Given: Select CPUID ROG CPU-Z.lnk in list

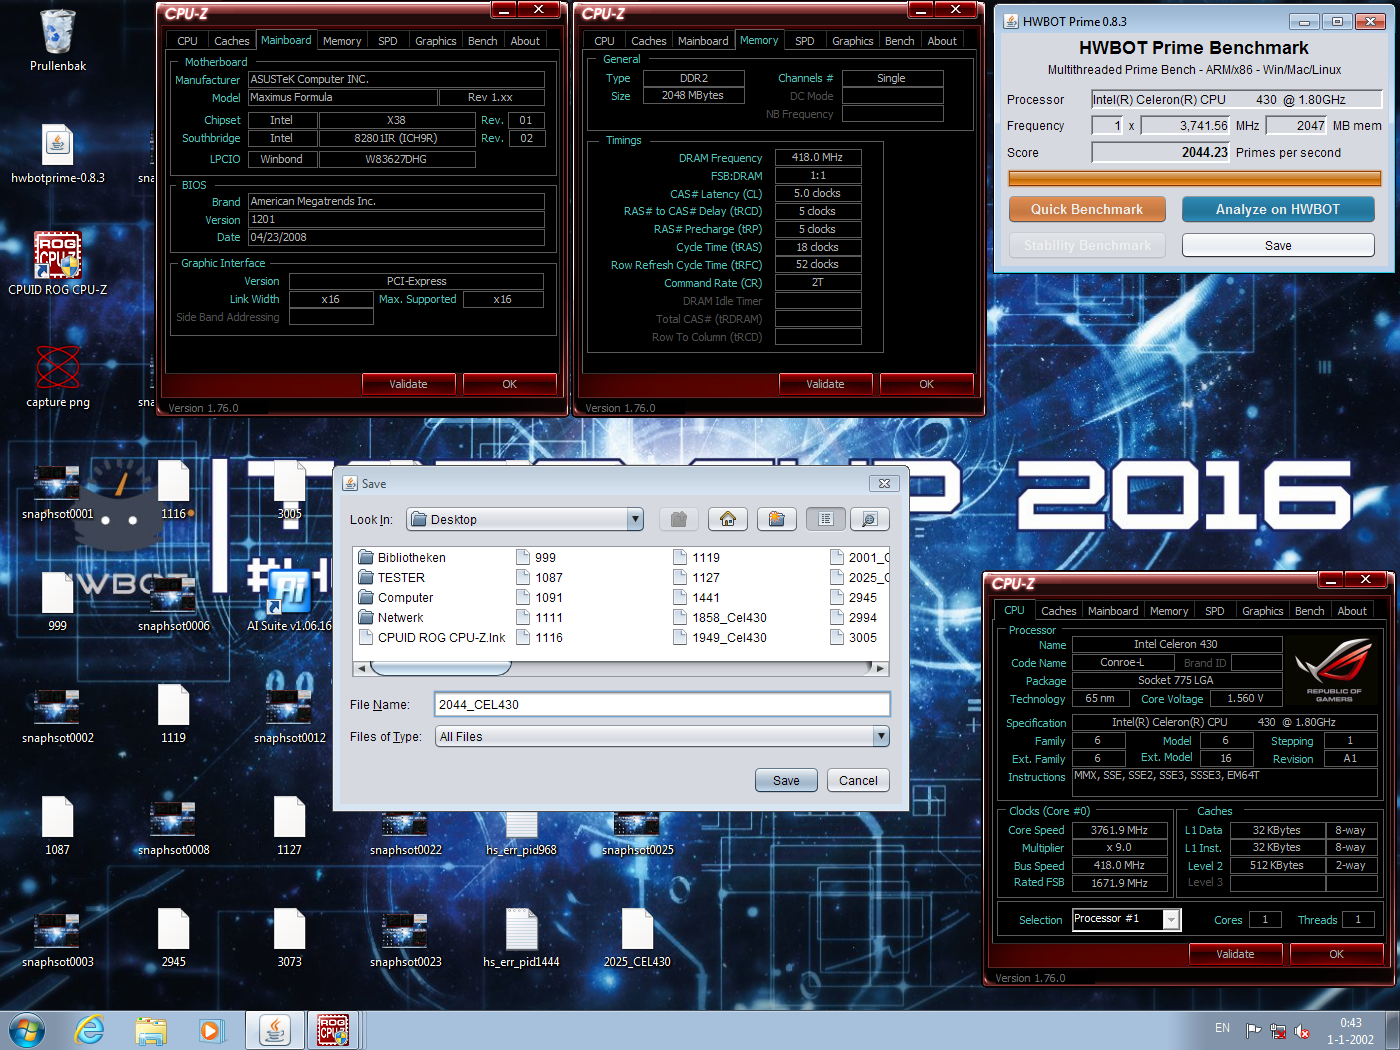Looking at the screenshot, I should 432,638.
